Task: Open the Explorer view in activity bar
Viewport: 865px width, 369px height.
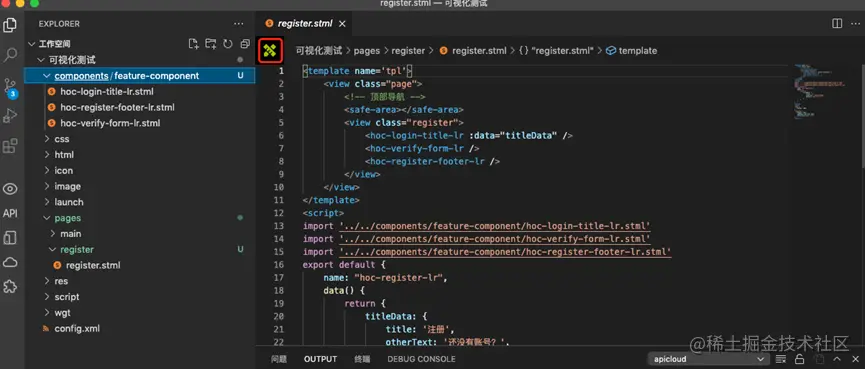Action: coord(10,25)
